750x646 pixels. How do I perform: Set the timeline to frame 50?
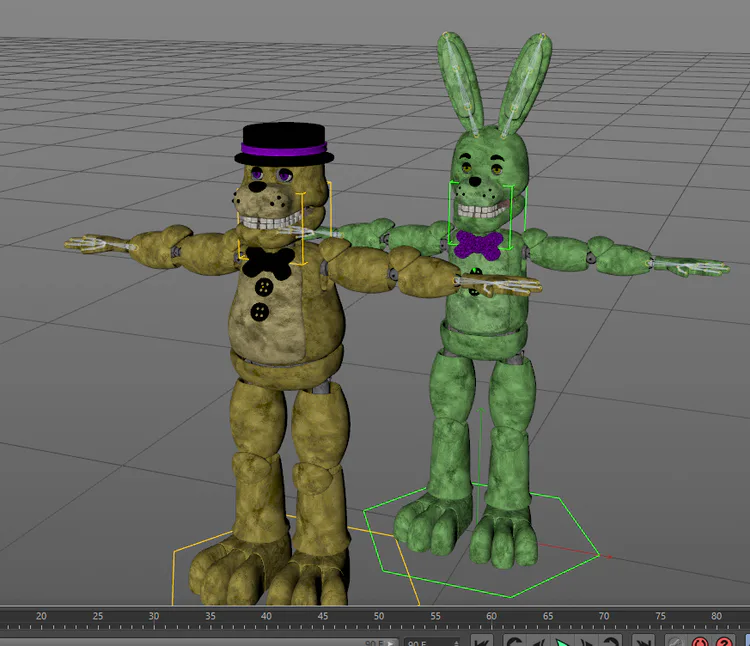click(x=379, y=616)
